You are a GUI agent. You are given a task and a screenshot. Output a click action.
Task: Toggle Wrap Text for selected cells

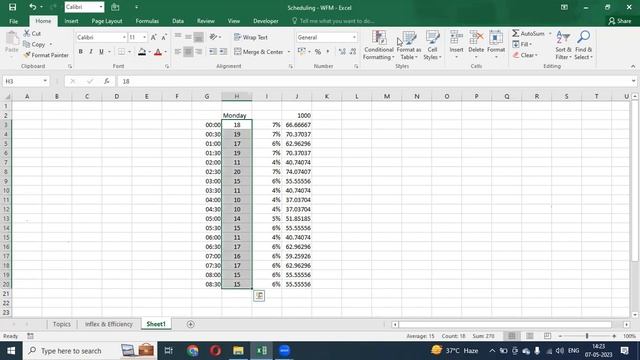251,37
